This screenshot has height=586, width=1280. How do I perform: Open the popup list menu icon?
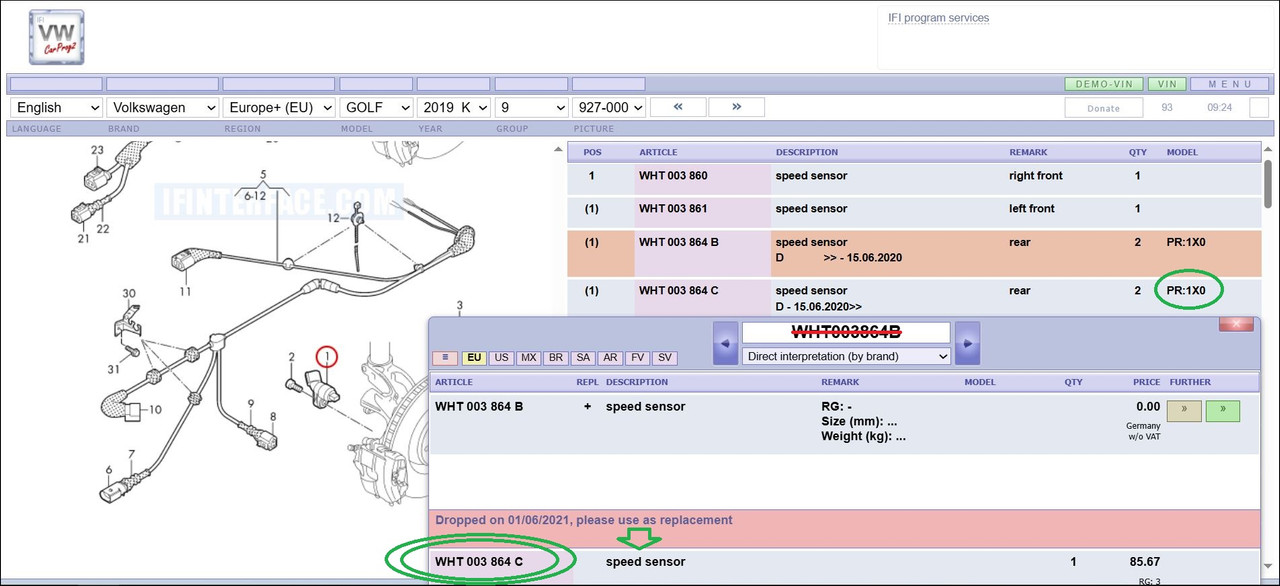446,357
